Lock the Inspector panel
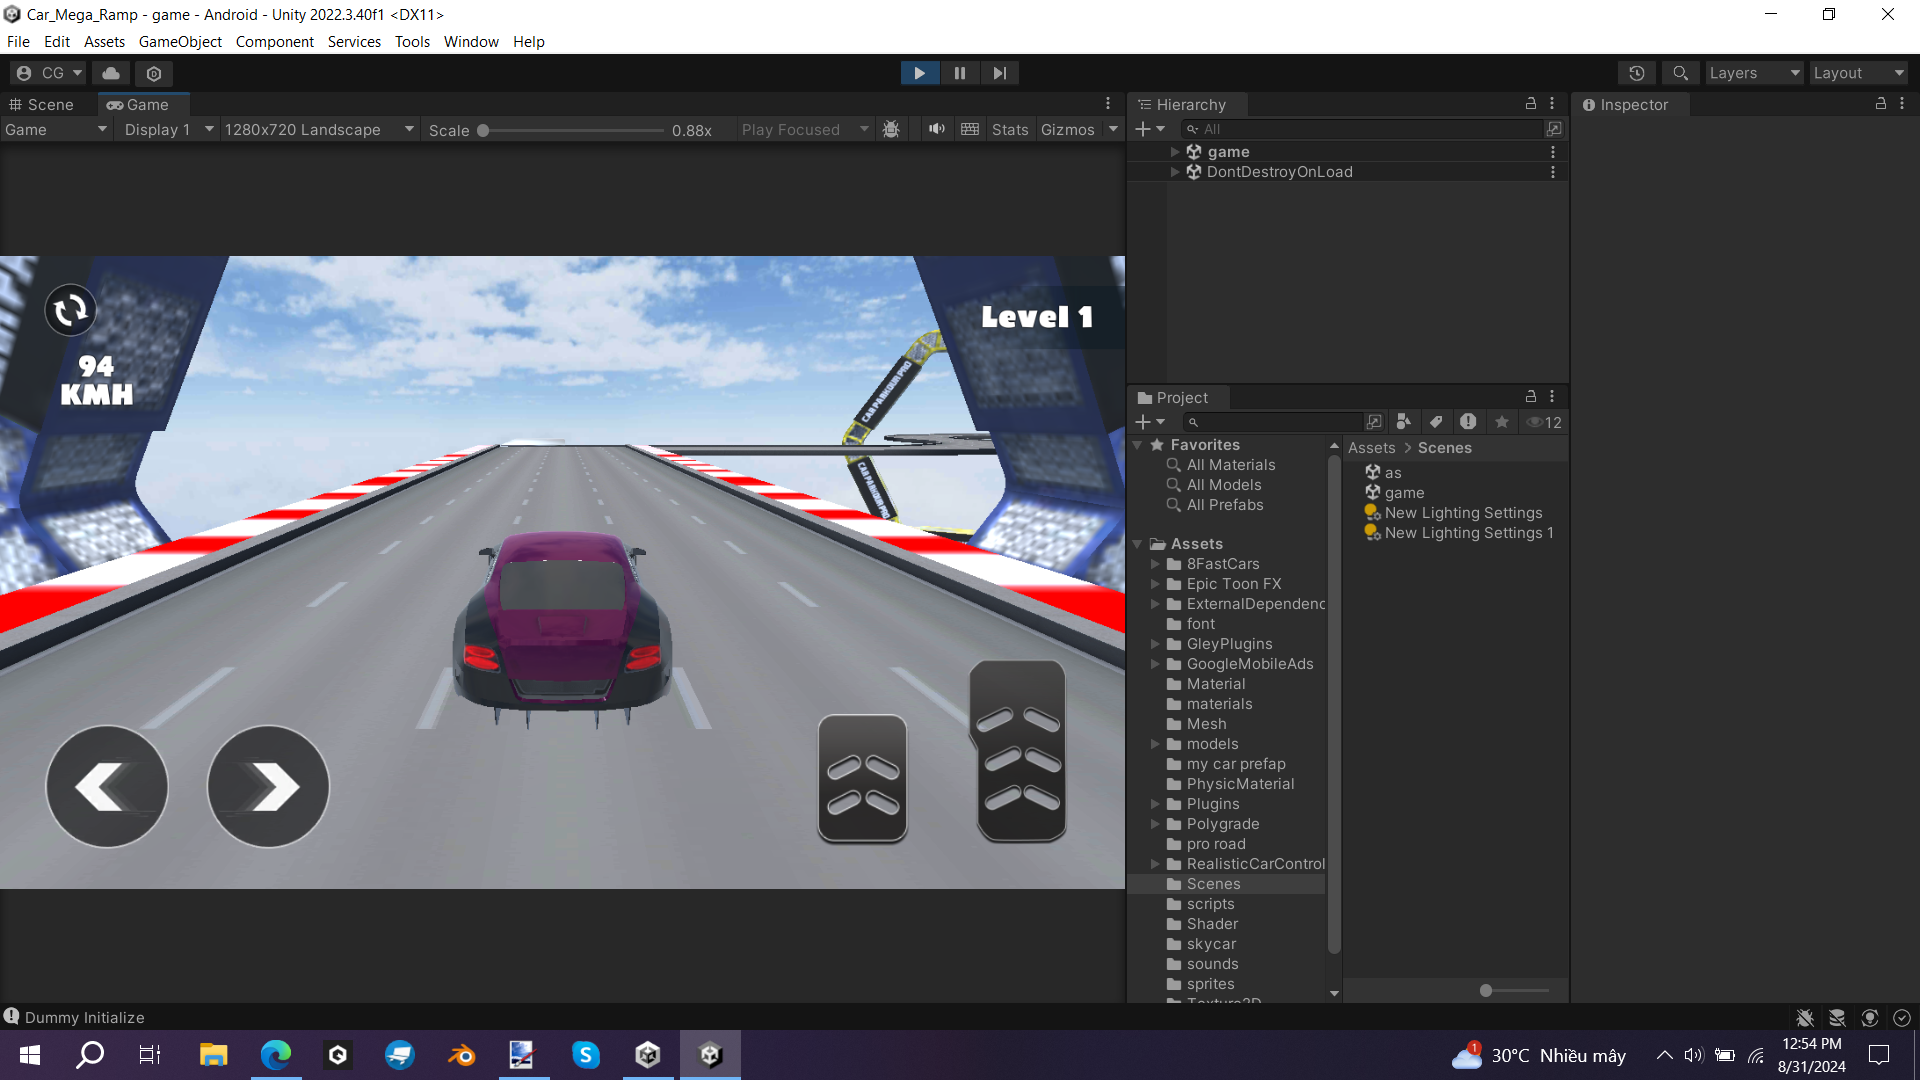Image resolution: width=1920 pixels, height=1080 pixels. [x=1880, y=104]
